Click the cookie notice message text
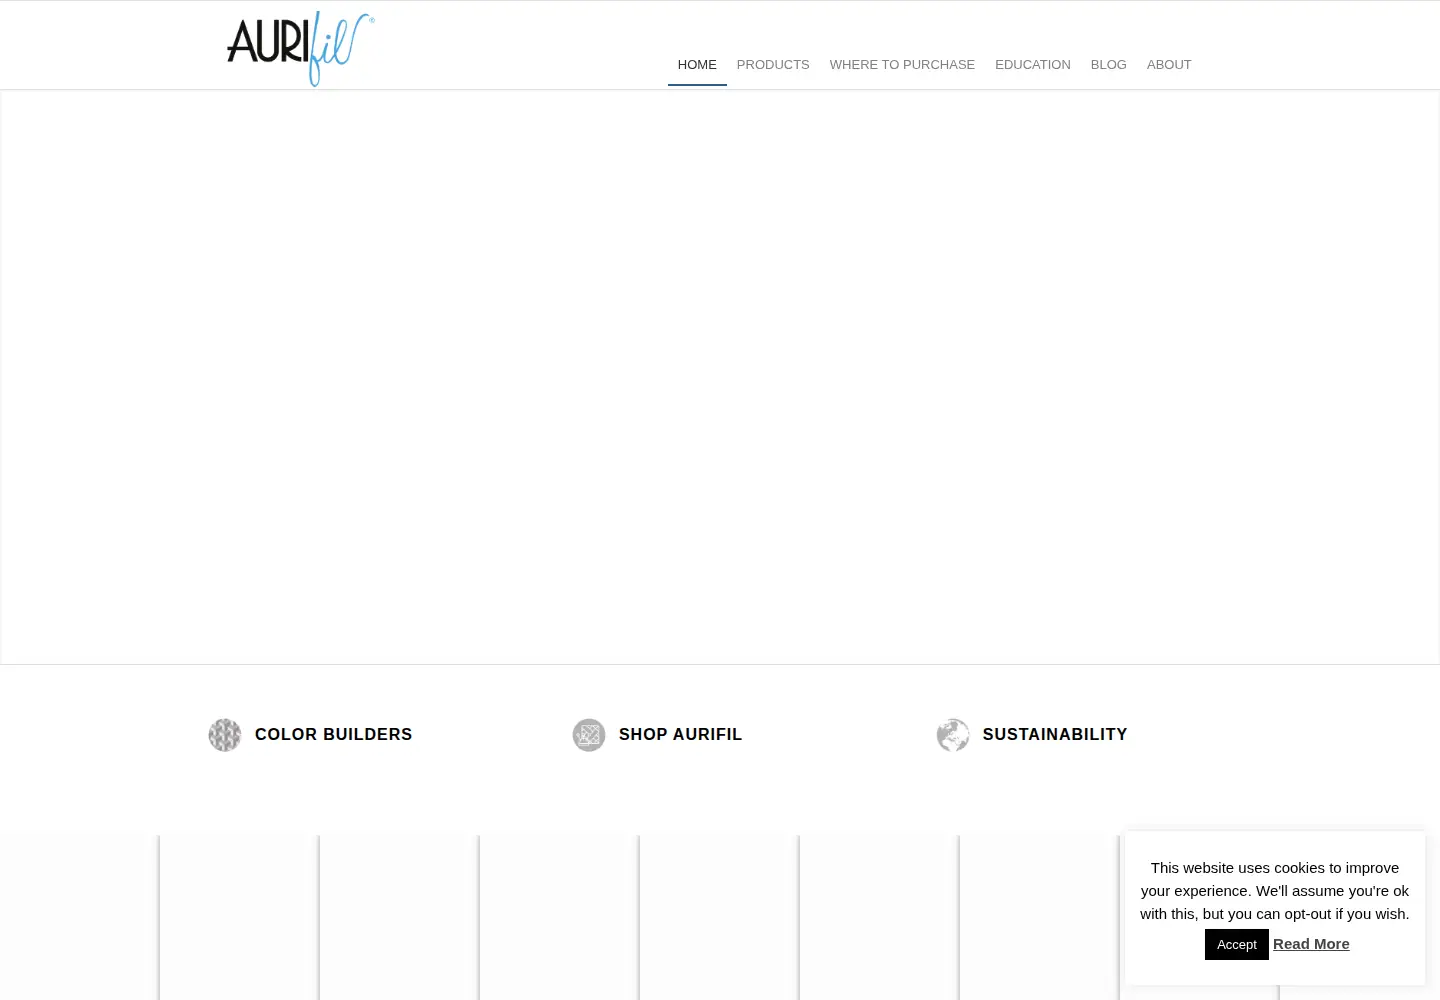Viewport: 1440px width, 1000px height. (x=1275, y=891)
